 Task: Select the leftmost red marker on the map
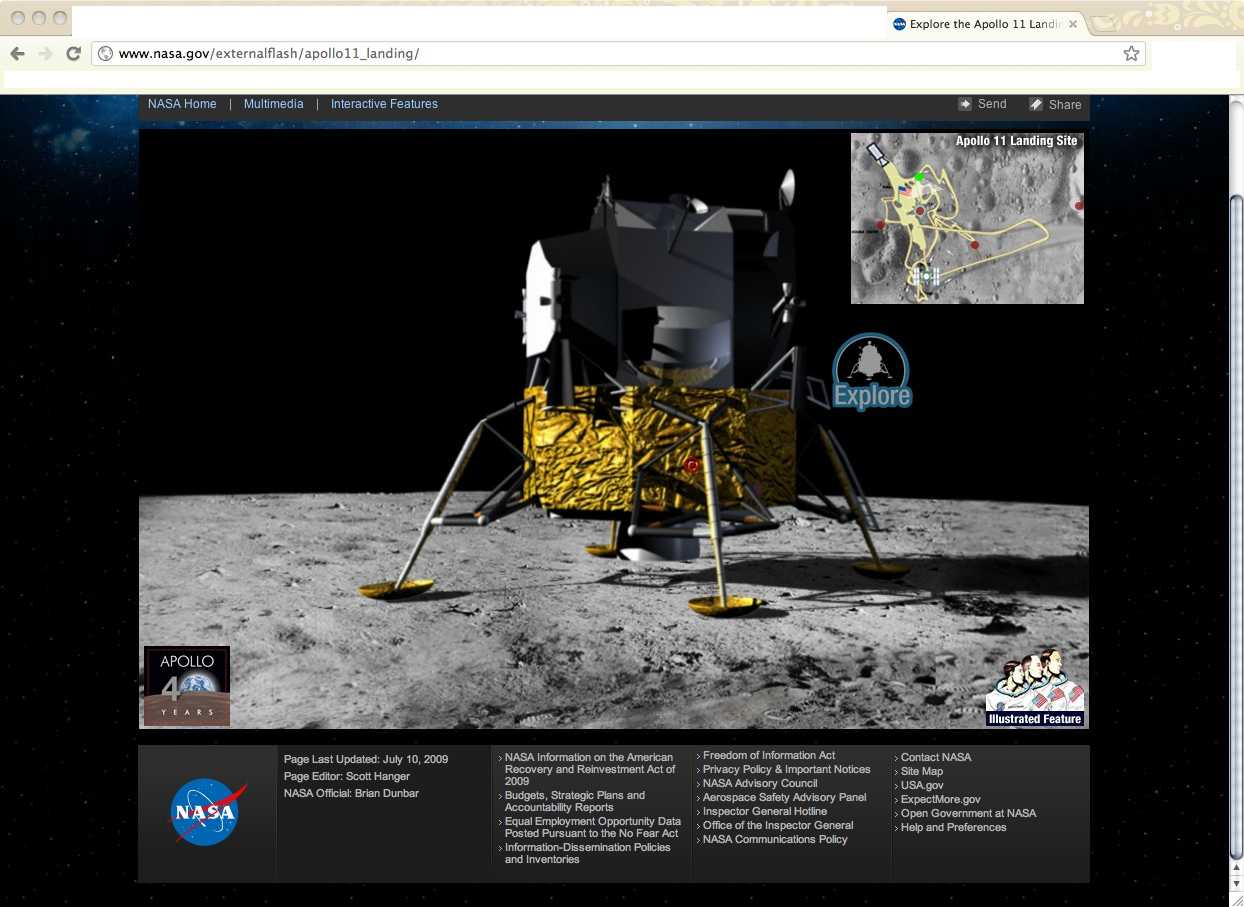click(x=881, y=225)
